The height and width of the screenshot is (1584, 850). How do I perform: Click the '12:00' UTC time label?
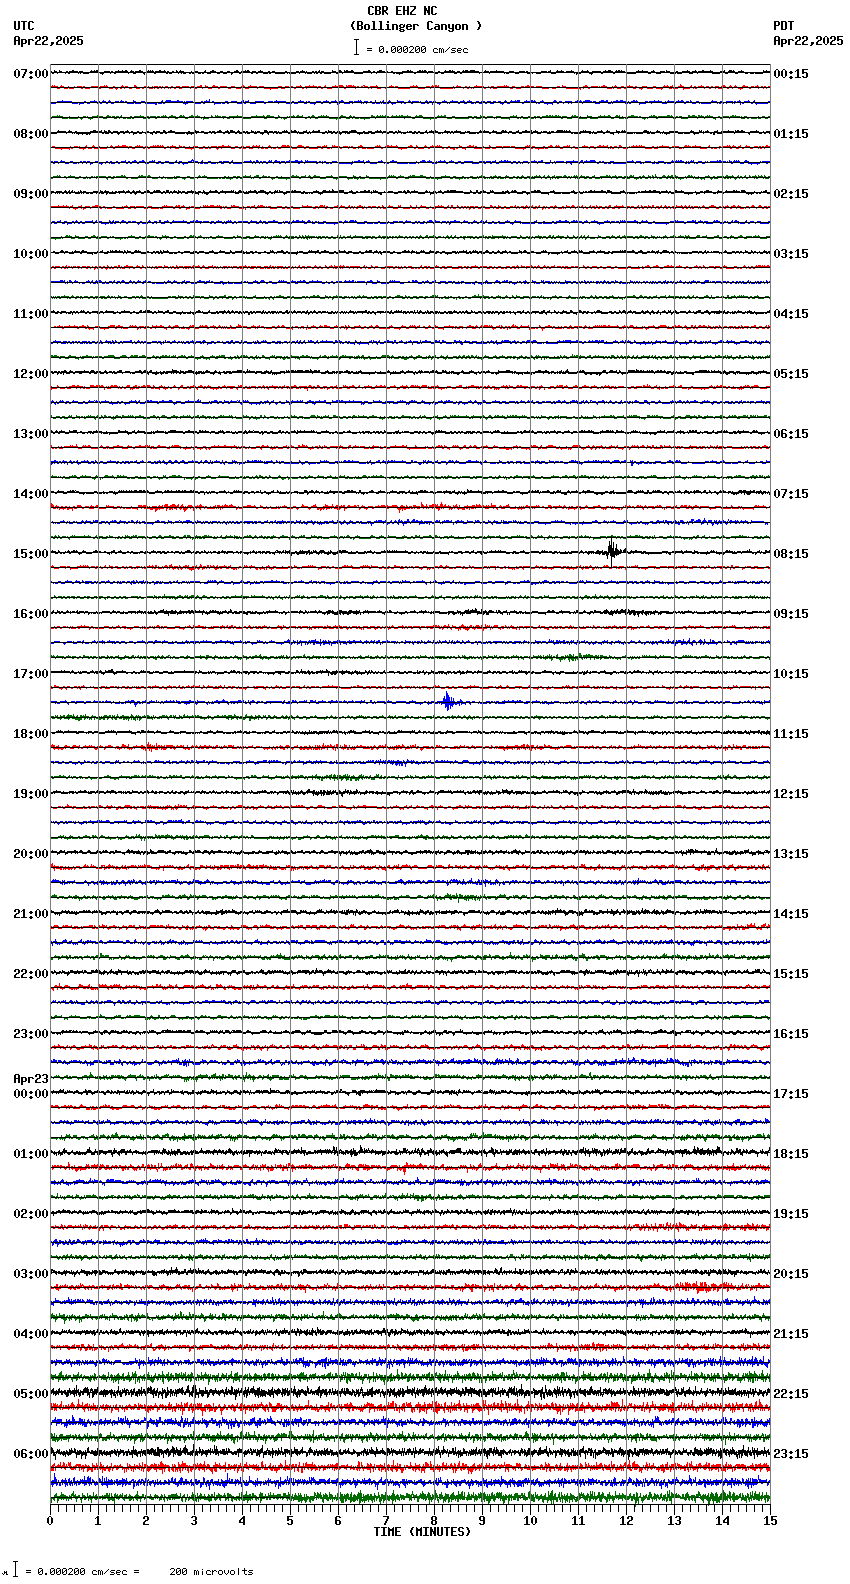pyautogui.click(x=31, y=374)
